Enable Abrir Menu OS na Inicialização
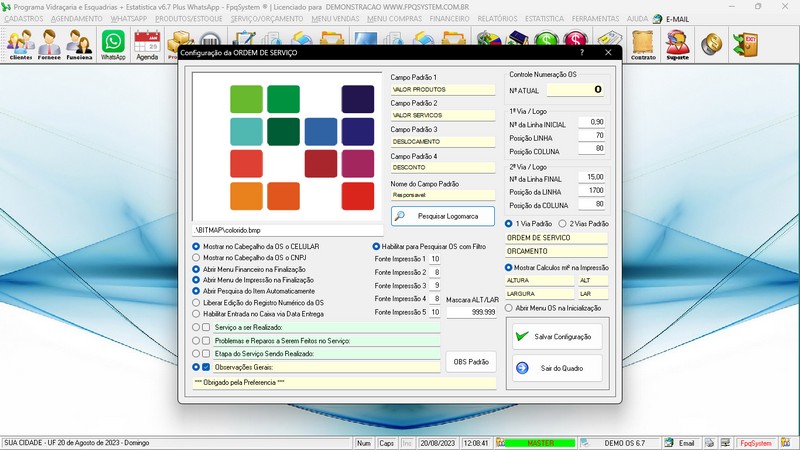Screen dimensions: 800x450 pyautogui.click(x=509, y=308)
